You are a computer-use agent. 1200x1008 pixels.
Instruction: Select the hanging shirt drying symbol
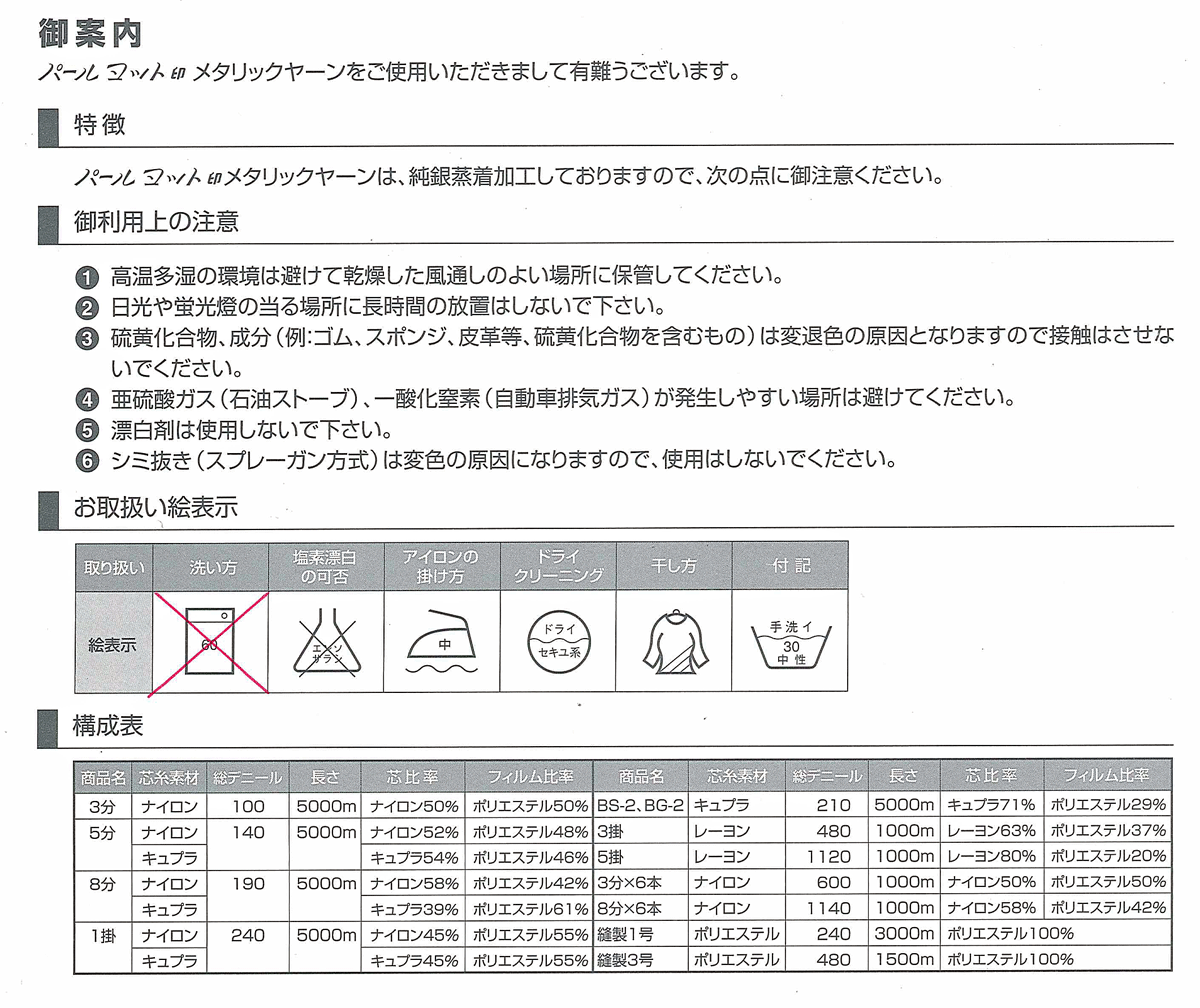pos(674,643)
